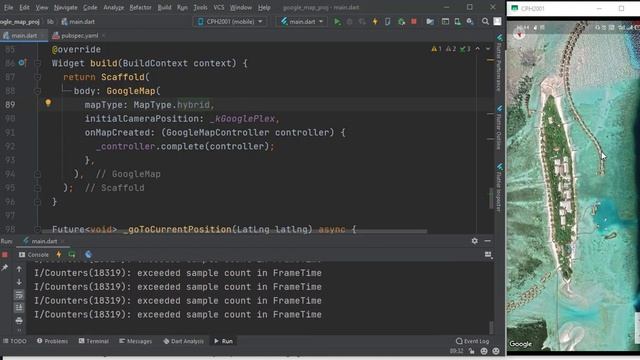Go to next highlighted error arrow
Screen dimensions: 640x360
[488, 49]
